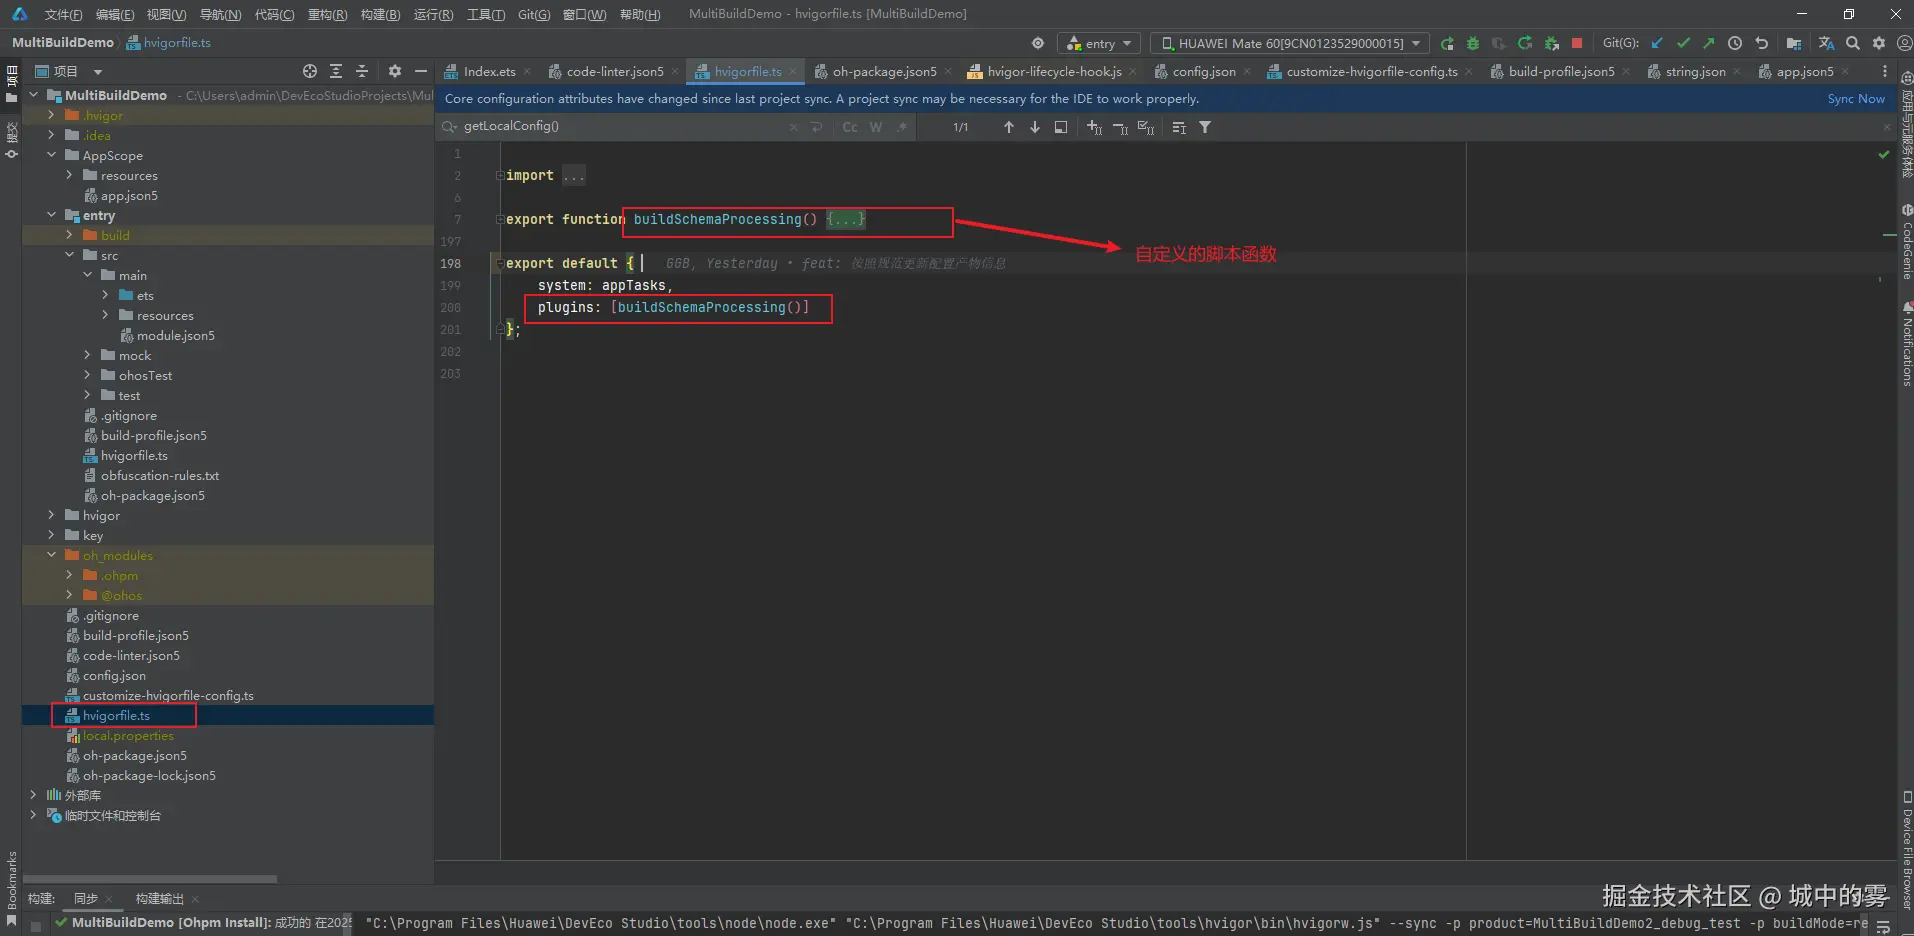Show Git history via the clock icon
1914x936 pixels.
click(1735, 43)
